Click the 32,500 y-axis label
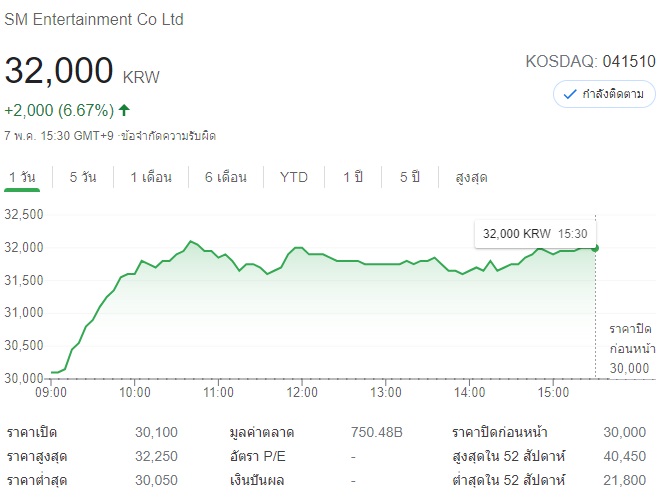The image size is (661, 497). point(24,215)
